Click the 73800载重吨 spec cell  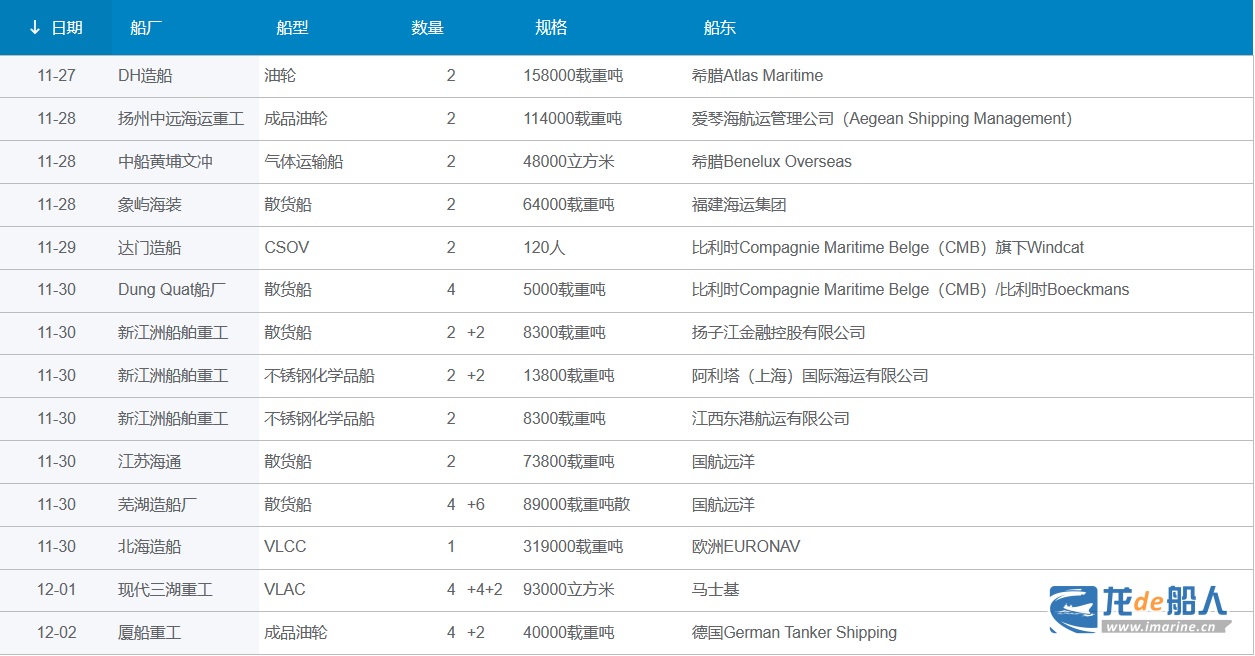pyautogui.click(x=569, y=462)
